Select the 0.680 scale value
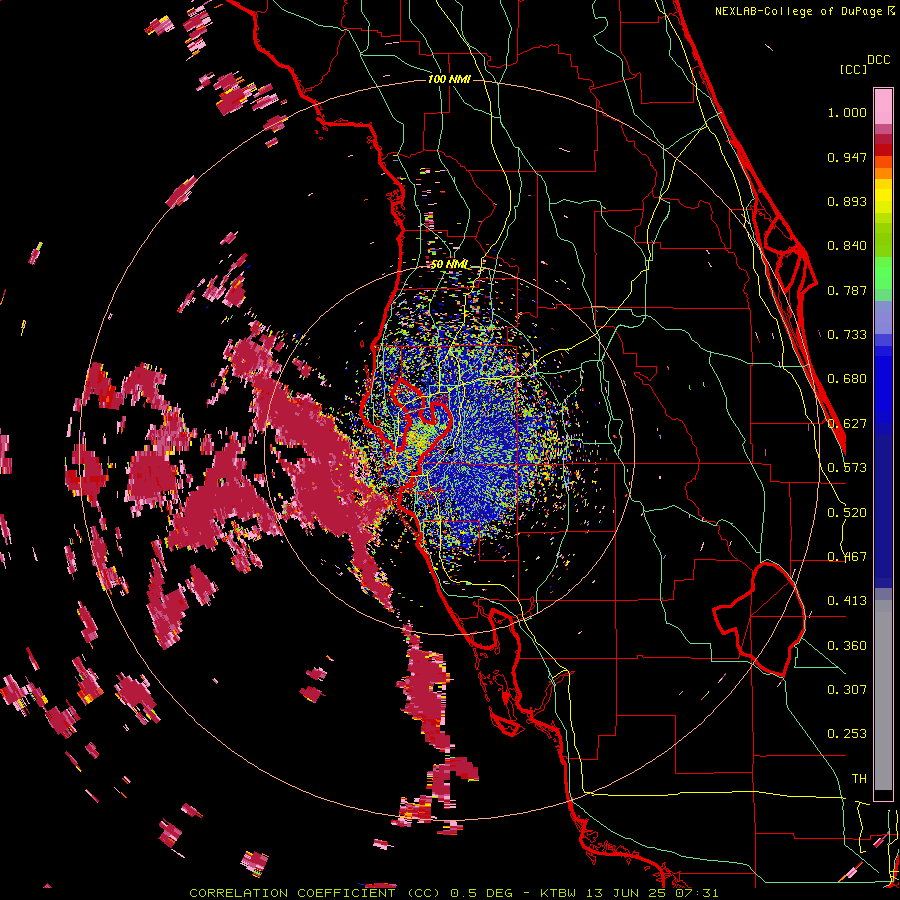Viewport: 900px width, 900px height. pos(847,379)
